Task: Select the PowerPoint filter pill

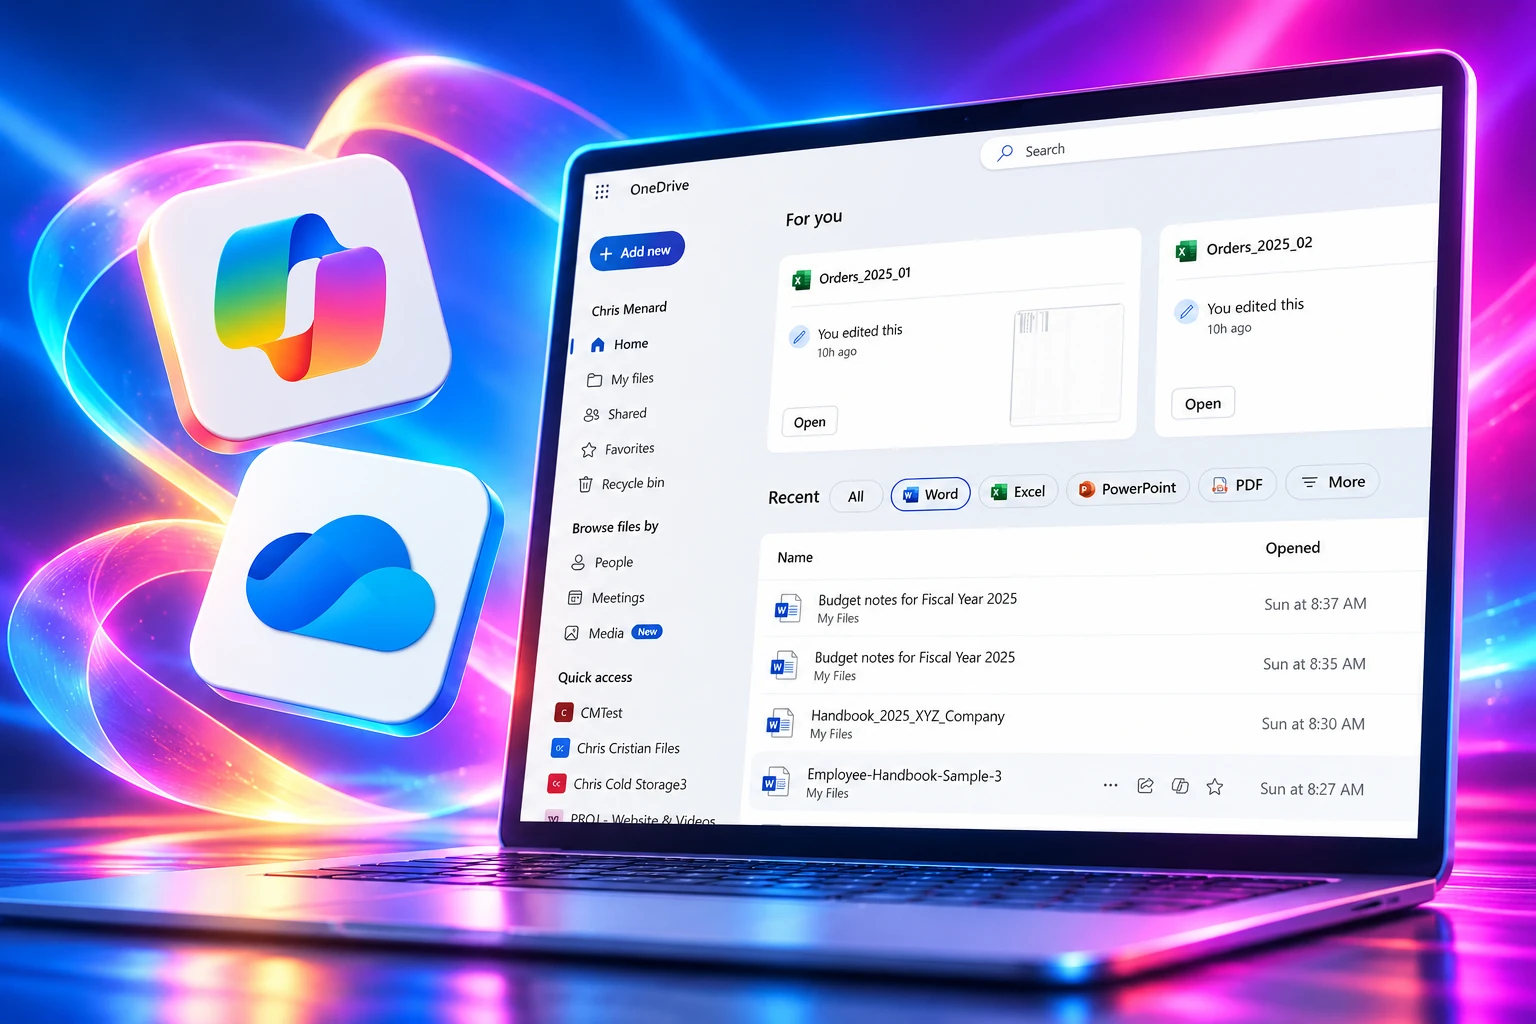Action: [x=1128, y=488]
